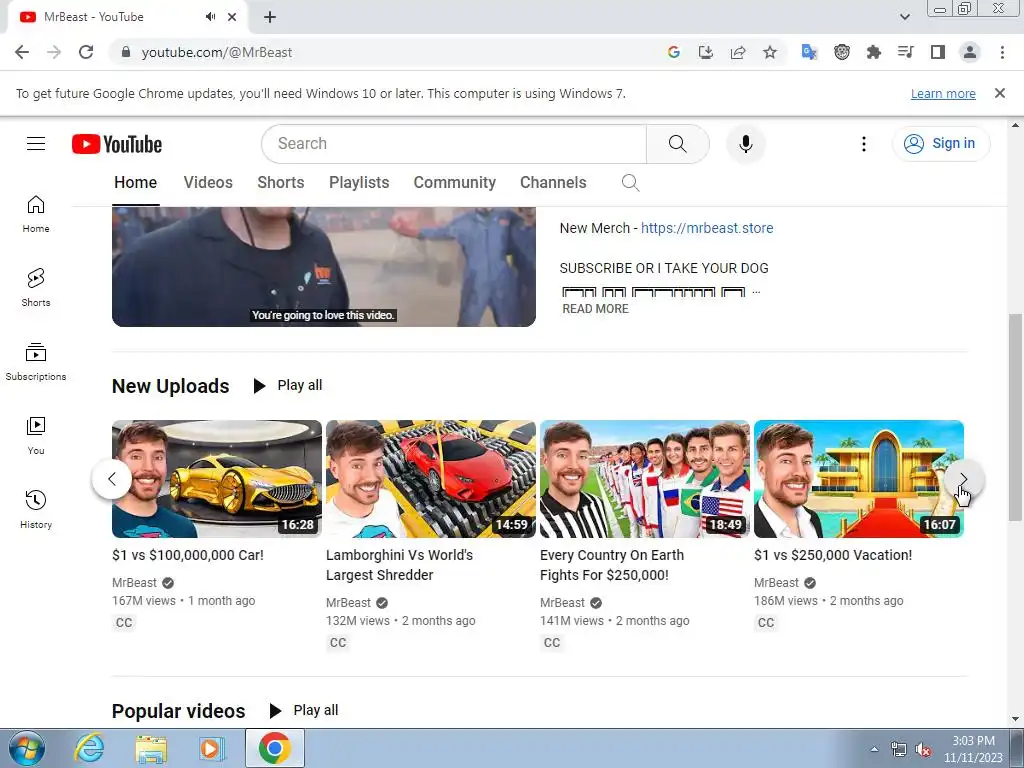Open system volume tray icon
The height and width of the screenshot is (768, 1024).
tap(923, 750)
